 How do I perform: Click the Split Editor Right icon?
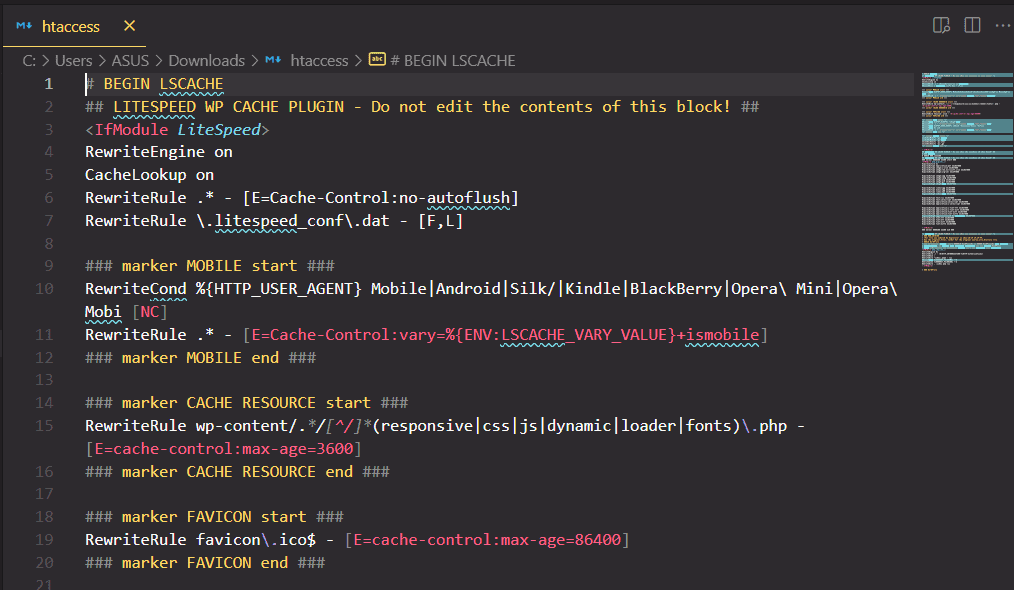(x=971, y=25)
